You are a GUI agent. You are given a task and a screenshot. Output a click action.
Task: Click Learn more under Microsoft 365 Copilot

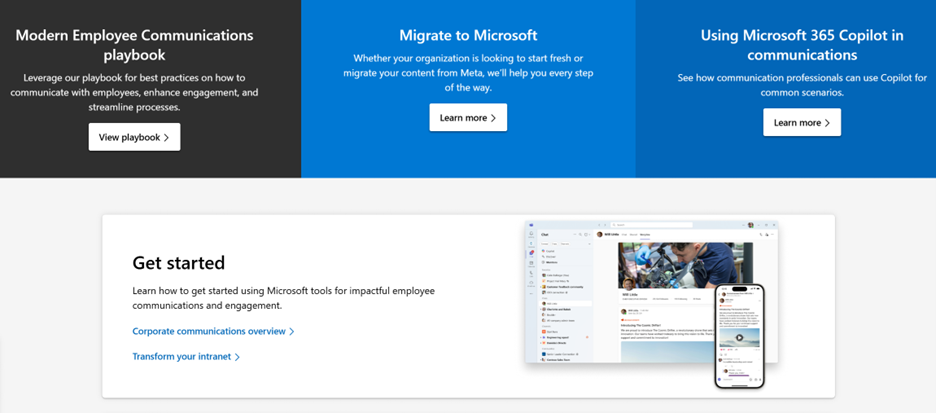click(x=802, y=122)
